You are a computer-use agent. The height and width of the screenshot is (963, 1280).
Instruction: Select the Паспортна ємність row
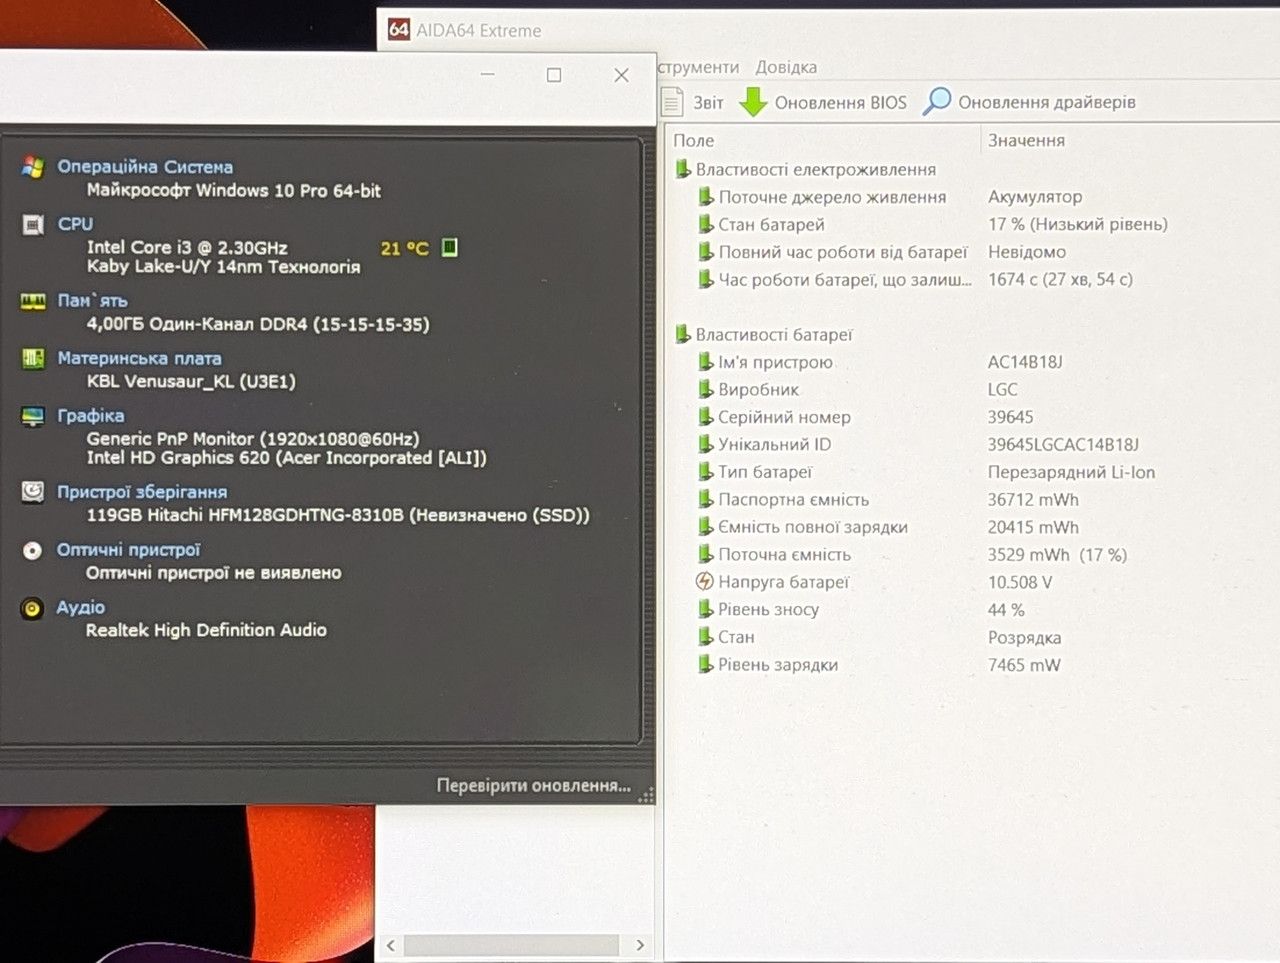[972, 500]
